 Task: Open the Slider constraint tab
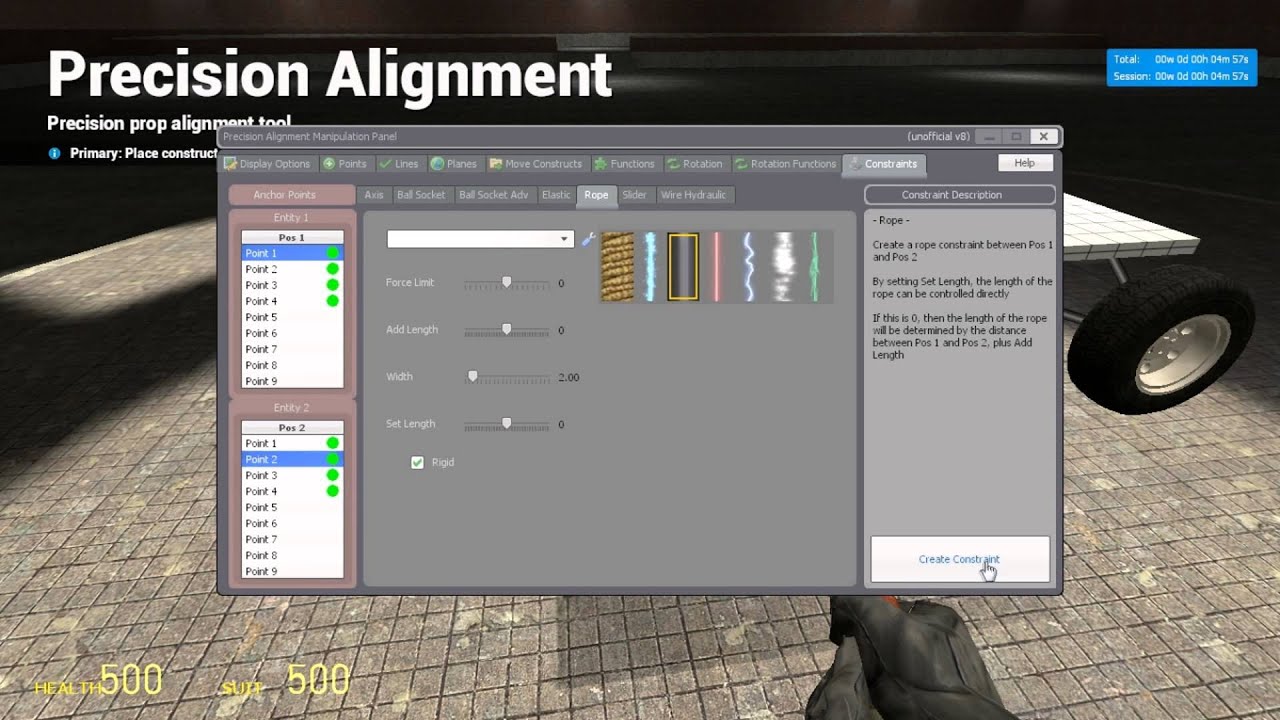pyautogui.click(x=635, y=195)
